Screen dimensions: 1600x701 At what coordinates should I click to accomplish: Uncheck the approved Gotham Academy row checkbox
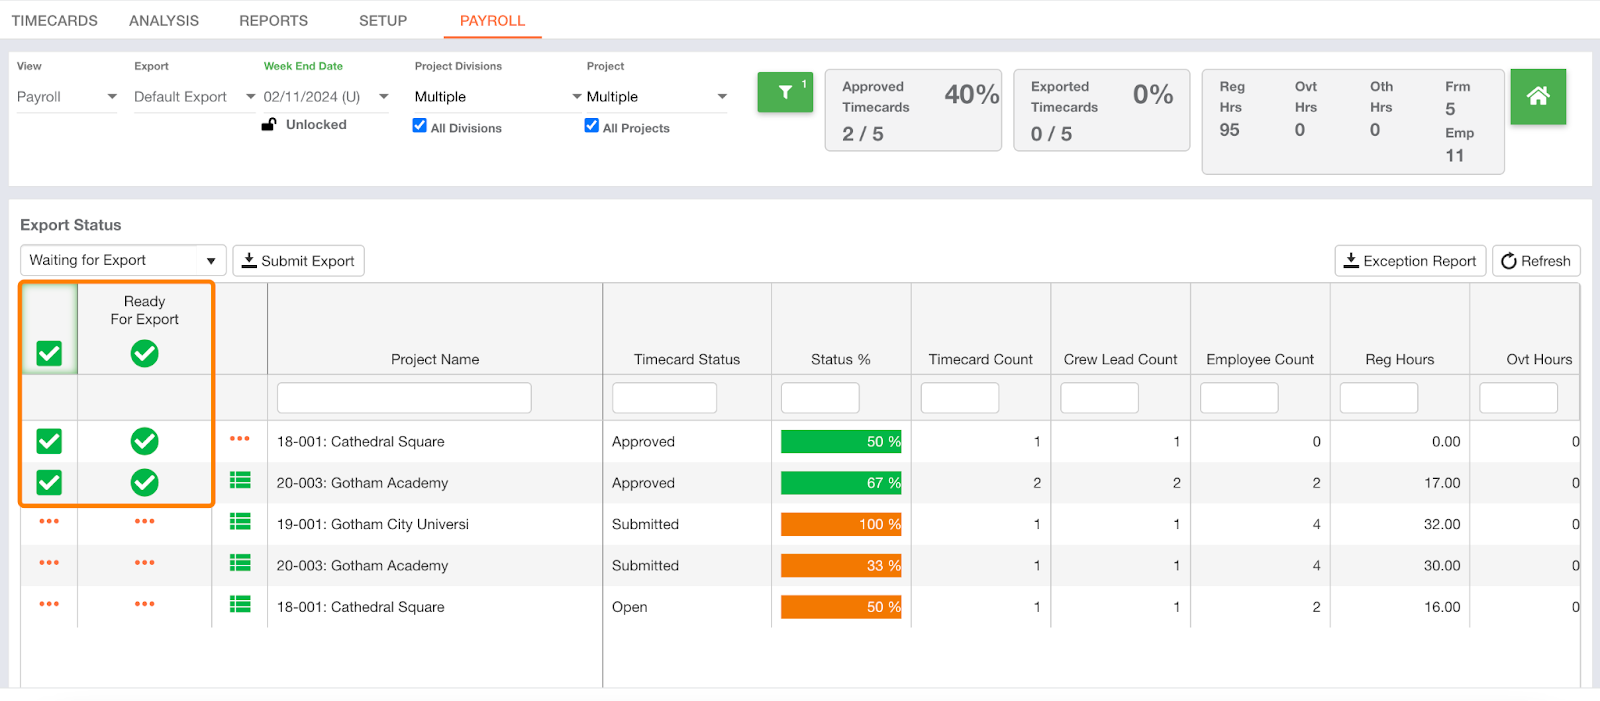click(49, 482)
